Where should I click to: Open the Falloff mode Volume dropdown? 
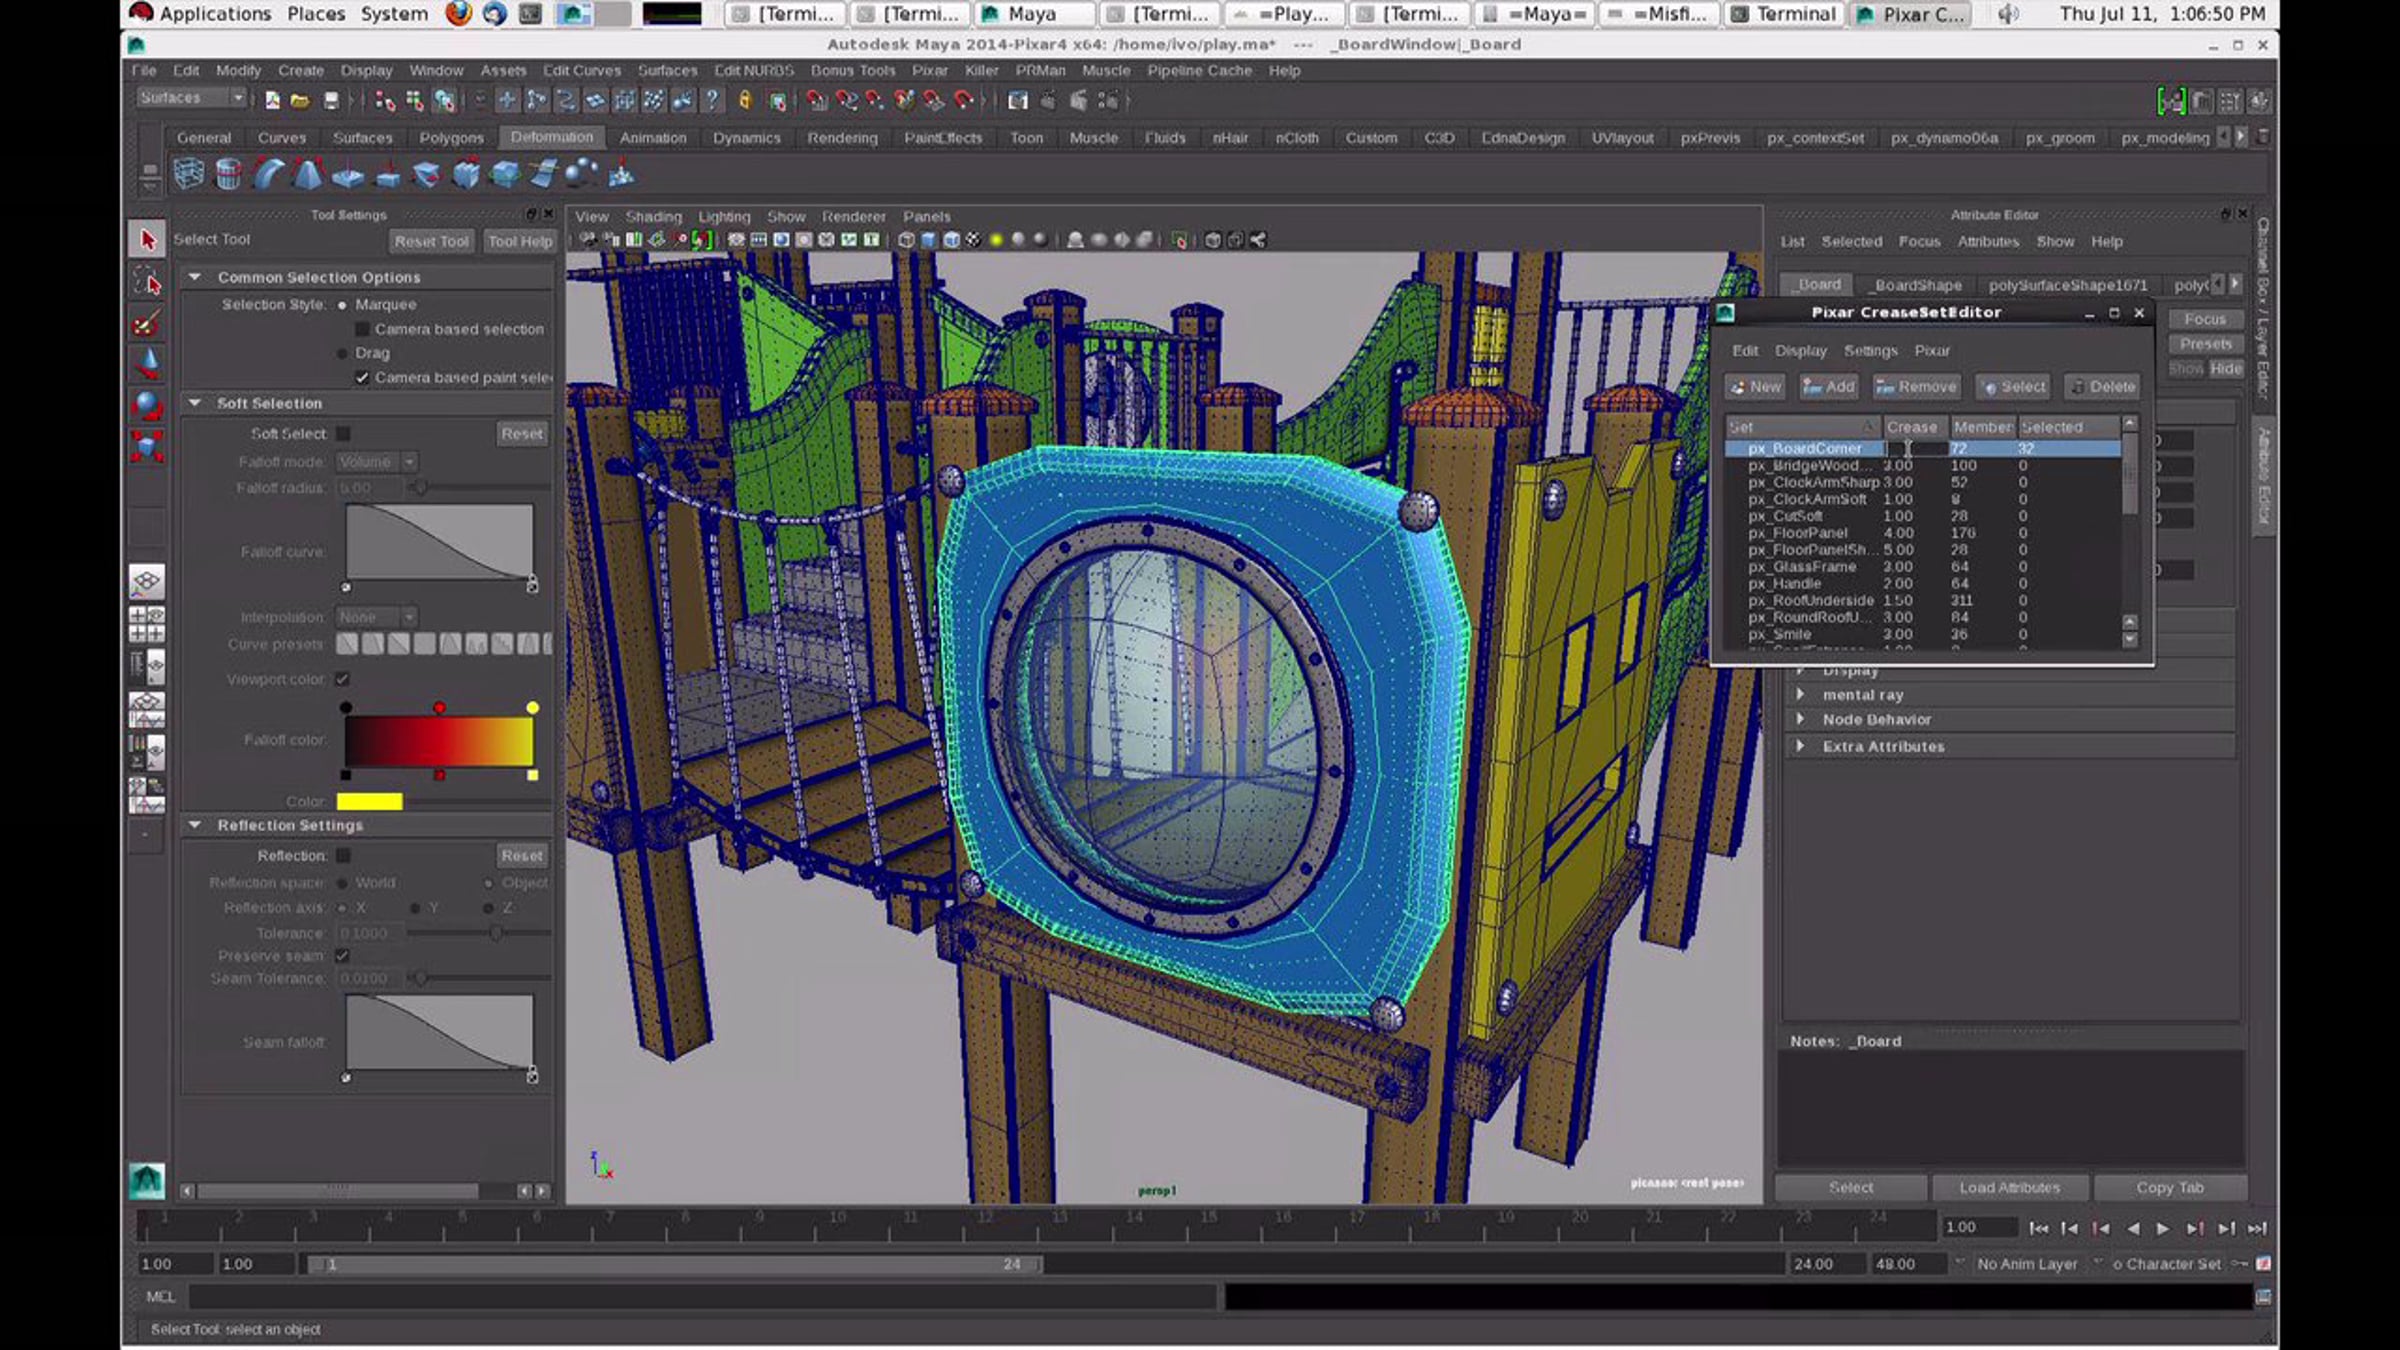[376, 462]
